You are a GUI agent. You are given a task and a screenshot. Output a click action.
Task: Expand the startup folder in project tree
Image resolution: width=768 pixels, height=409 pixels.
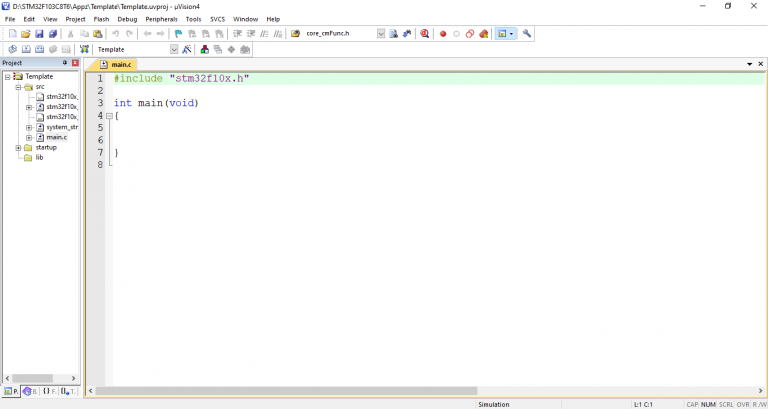pyautogui.click(x=17, y=147)
